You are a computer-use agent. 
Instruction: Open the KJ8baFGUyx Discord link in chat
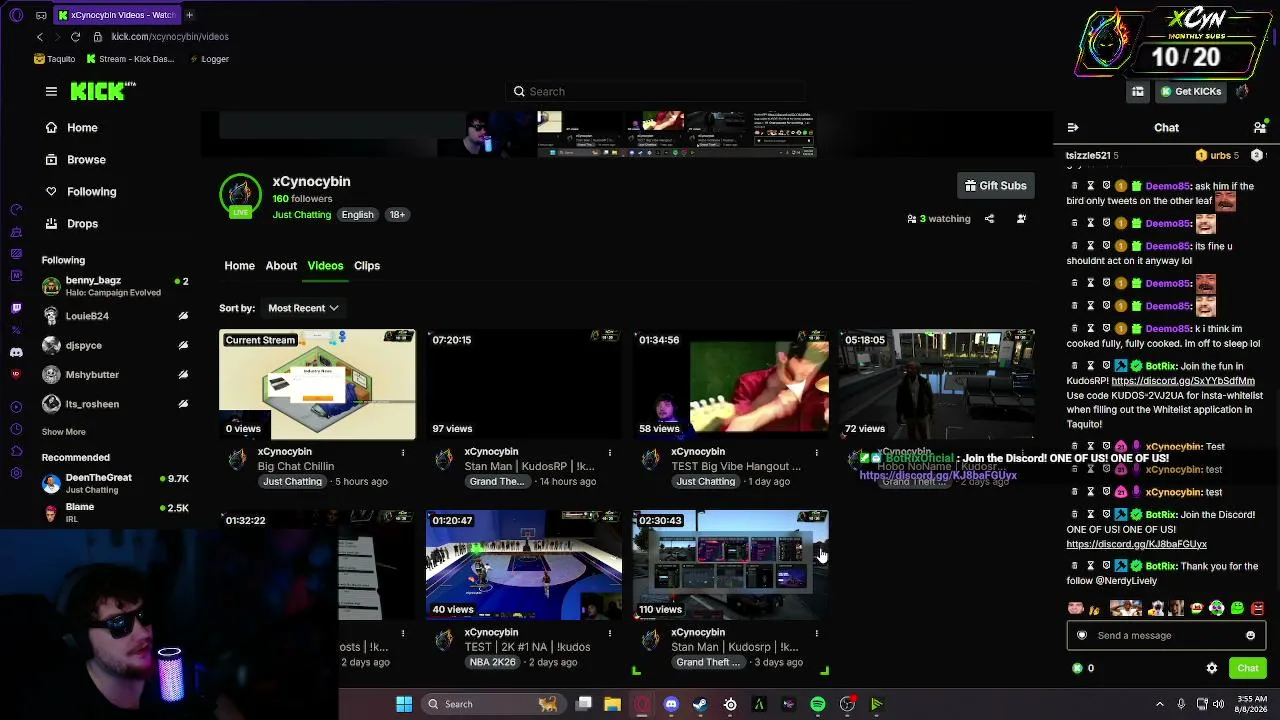pos(1136,545)
